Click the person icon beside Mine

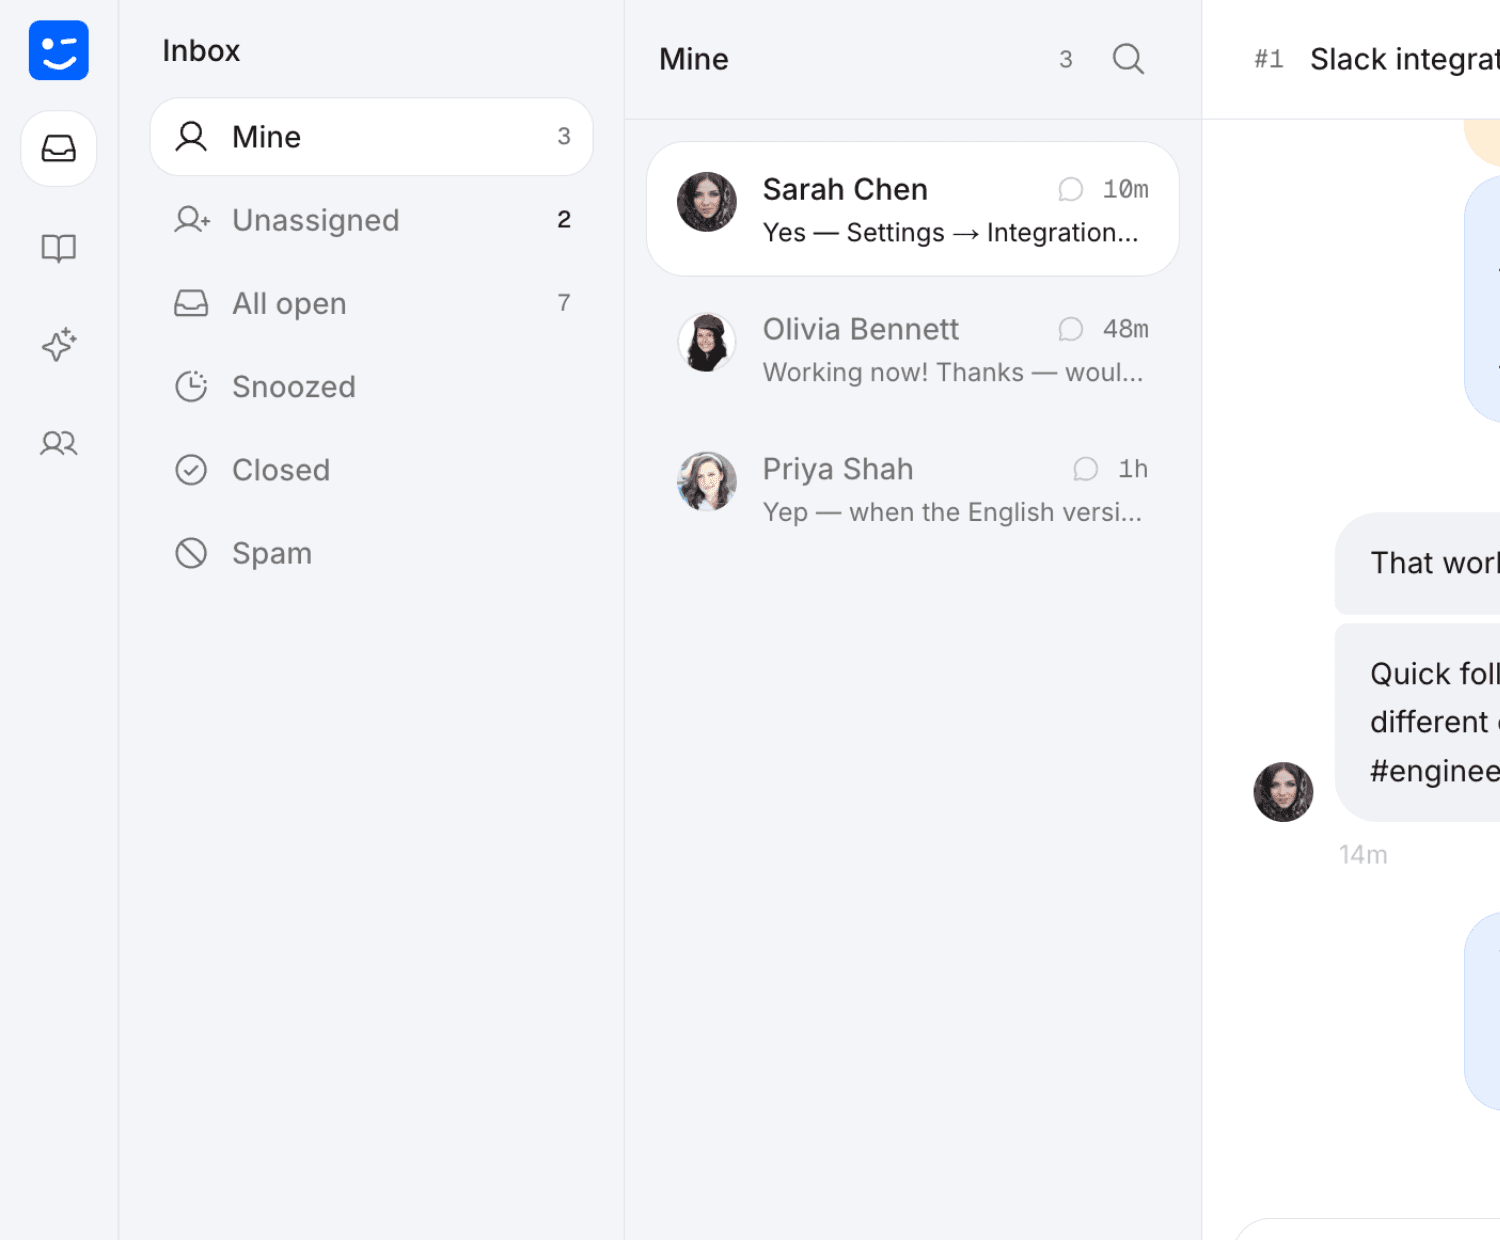click(x=191, y=136)
